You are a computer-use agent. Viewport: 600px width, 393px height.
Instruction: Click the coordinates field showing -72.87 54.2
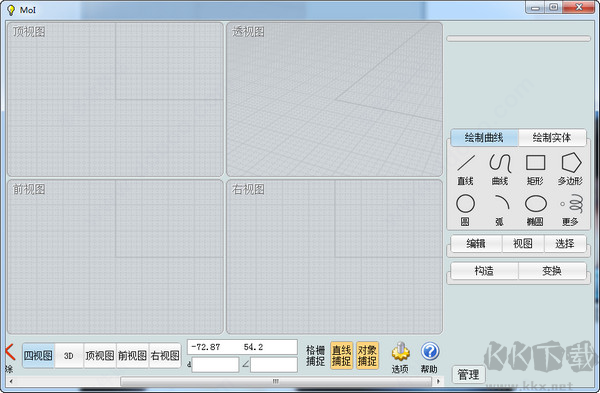[242, 347]
